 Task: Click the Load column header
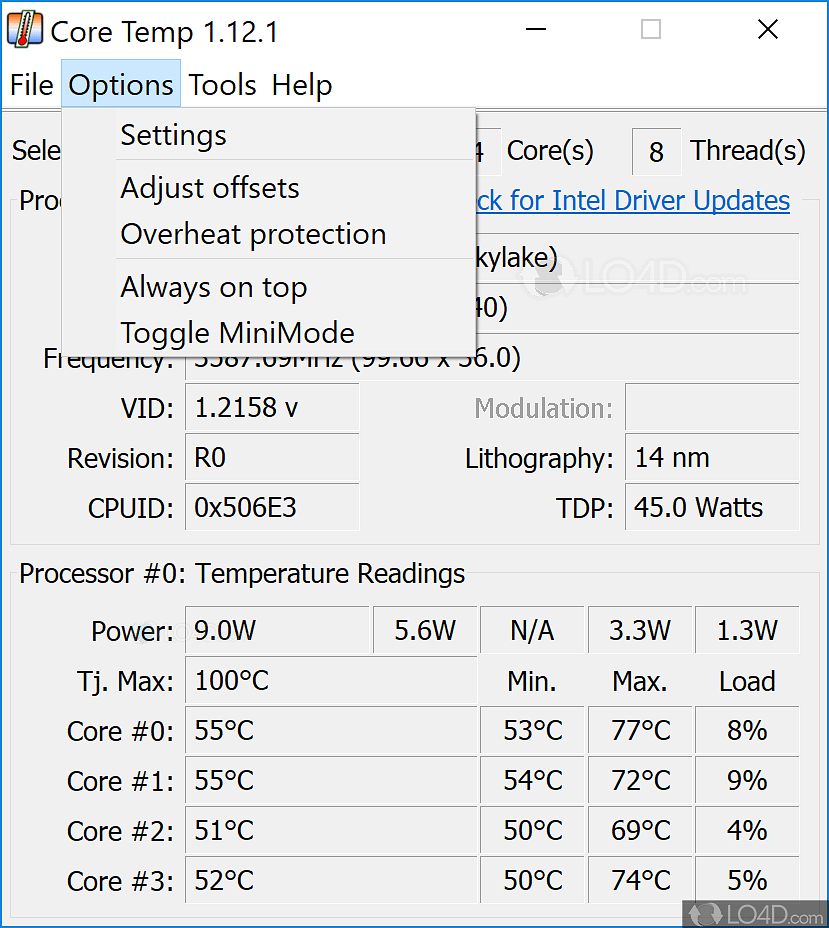click(747, 681)
